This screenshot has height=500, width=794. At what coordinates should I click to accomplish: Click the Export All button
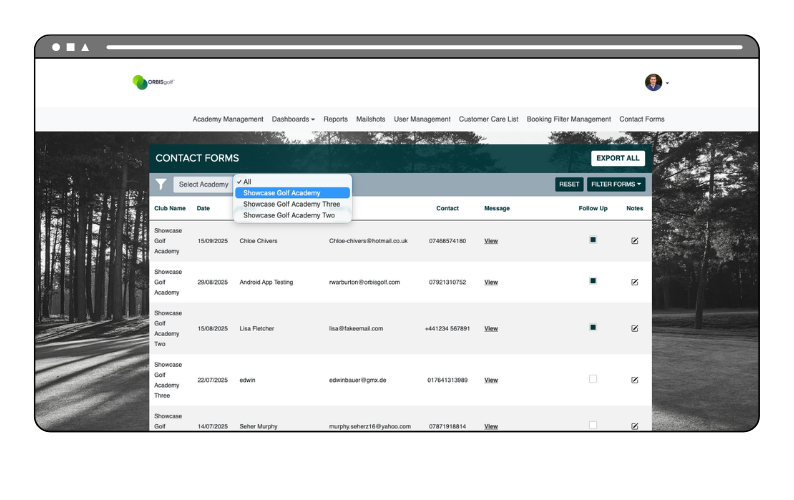tap(618, 158)
